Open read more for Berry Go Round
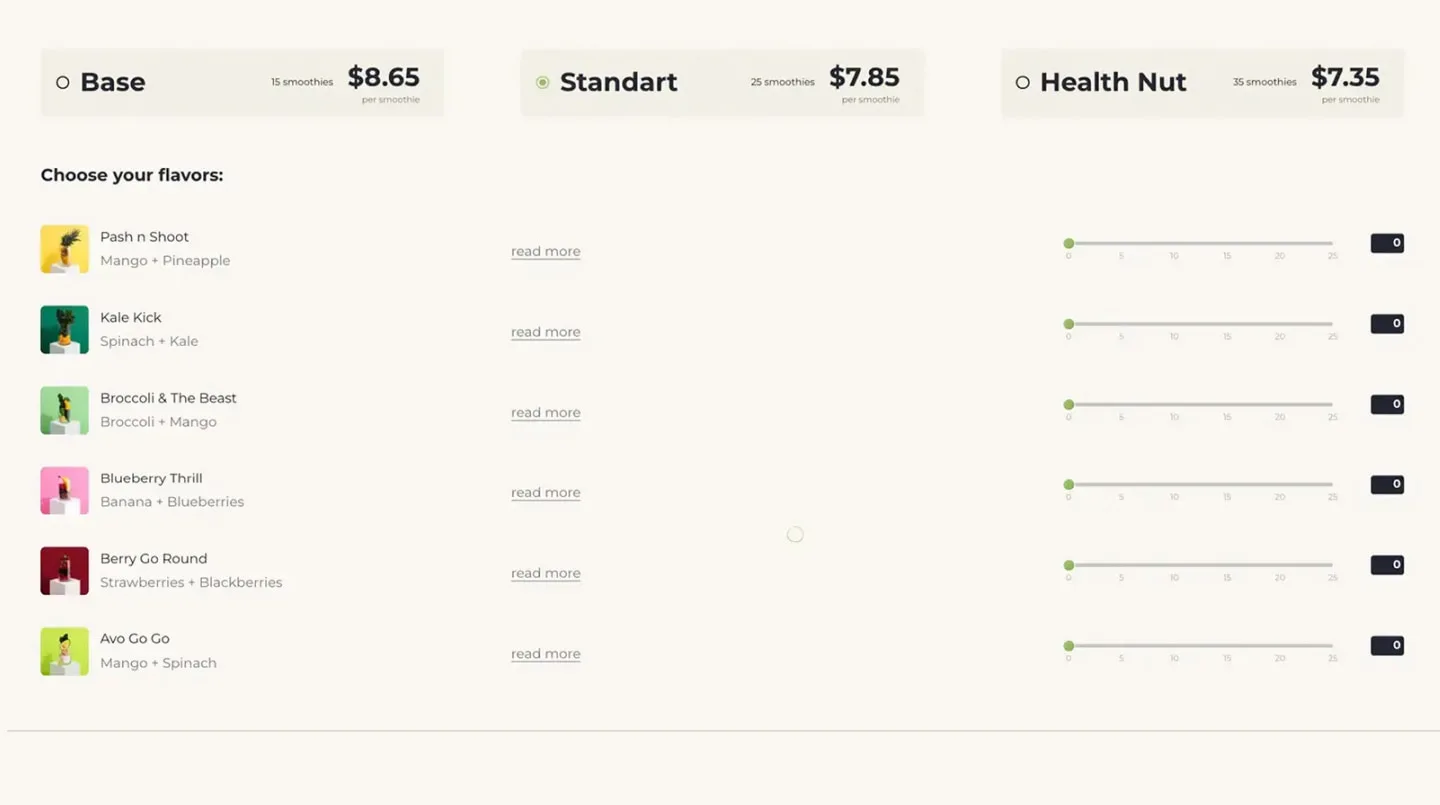Screen dimensions: 1440x805 (545, 574)
